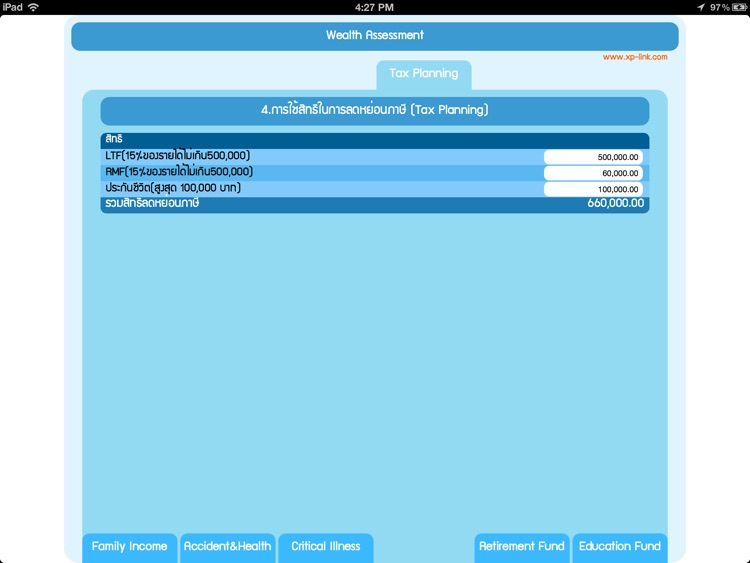This screenshot has width=750, height=563.
Task: Tap the 97% battery percentage
Action: [x=720, y=7]
